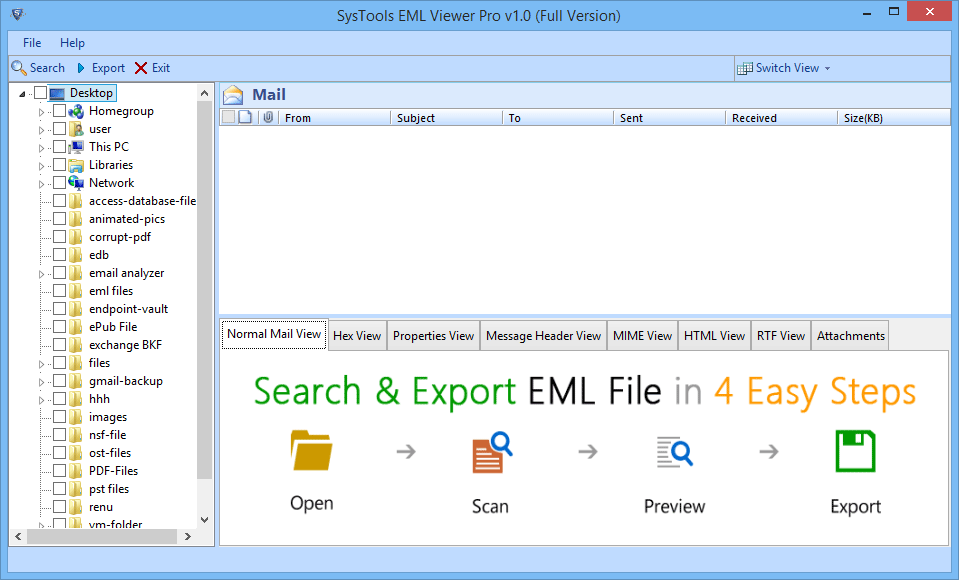Expand the email analyzer folder
The image size is (959, 580).
(x=42, y=274)
